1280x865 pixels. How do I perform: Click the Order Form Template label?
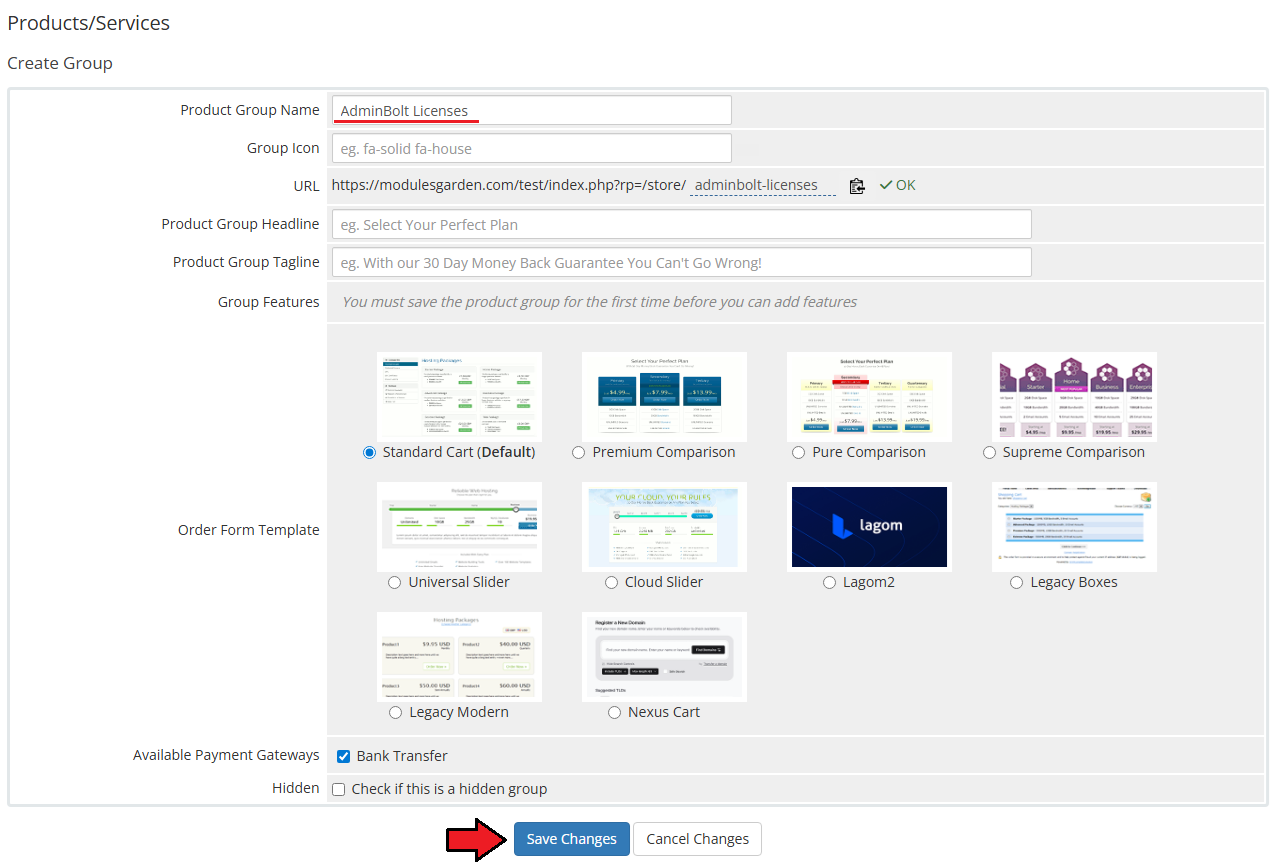click(249, 530)
